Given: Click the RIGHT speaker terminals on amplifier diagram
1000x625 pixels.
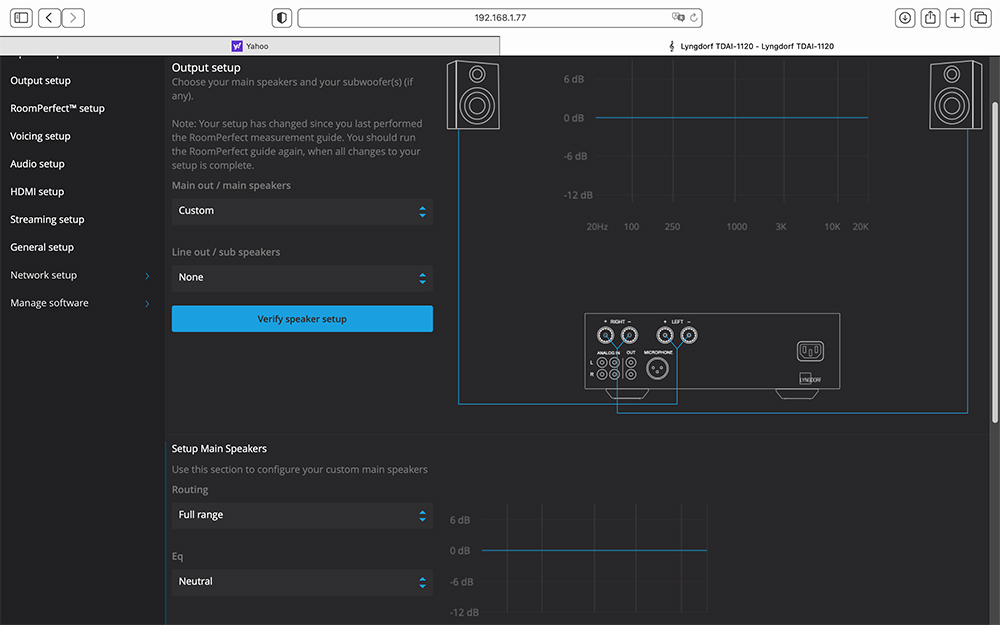Looking at the screenshot, I should (617, 335).
